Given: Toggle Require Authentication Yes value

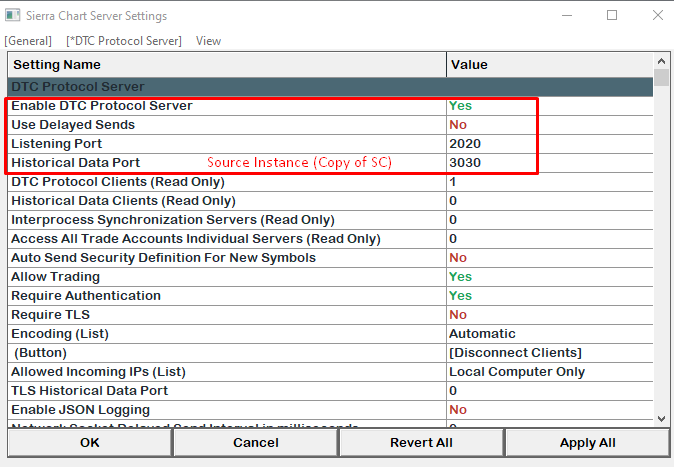Looking at the screenshot, I should [460, 295].
